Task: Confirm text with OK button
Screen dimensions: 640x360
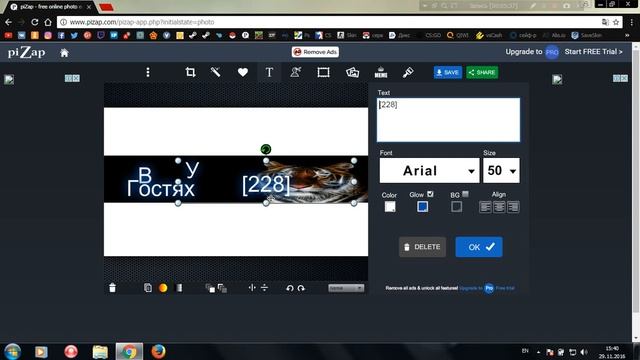Action: coord(479,247)
